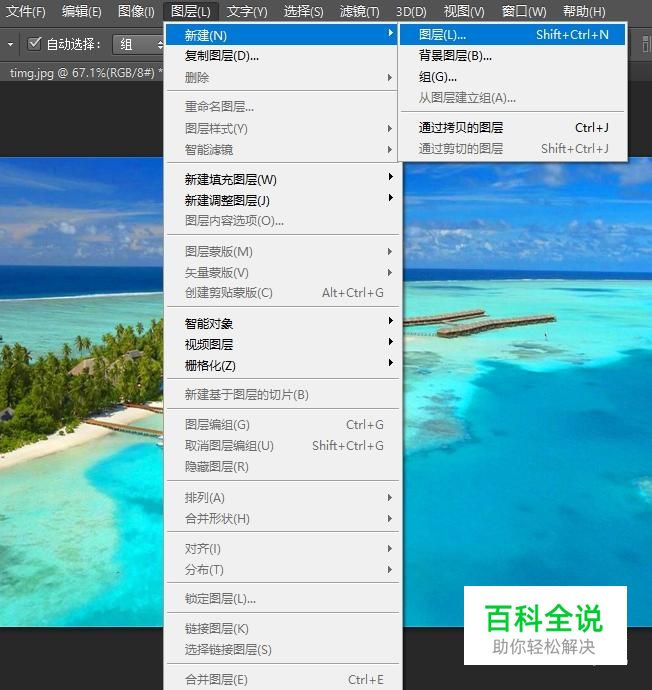
Task: Open the 文字(Y) menu
Action: click(247, 11)
